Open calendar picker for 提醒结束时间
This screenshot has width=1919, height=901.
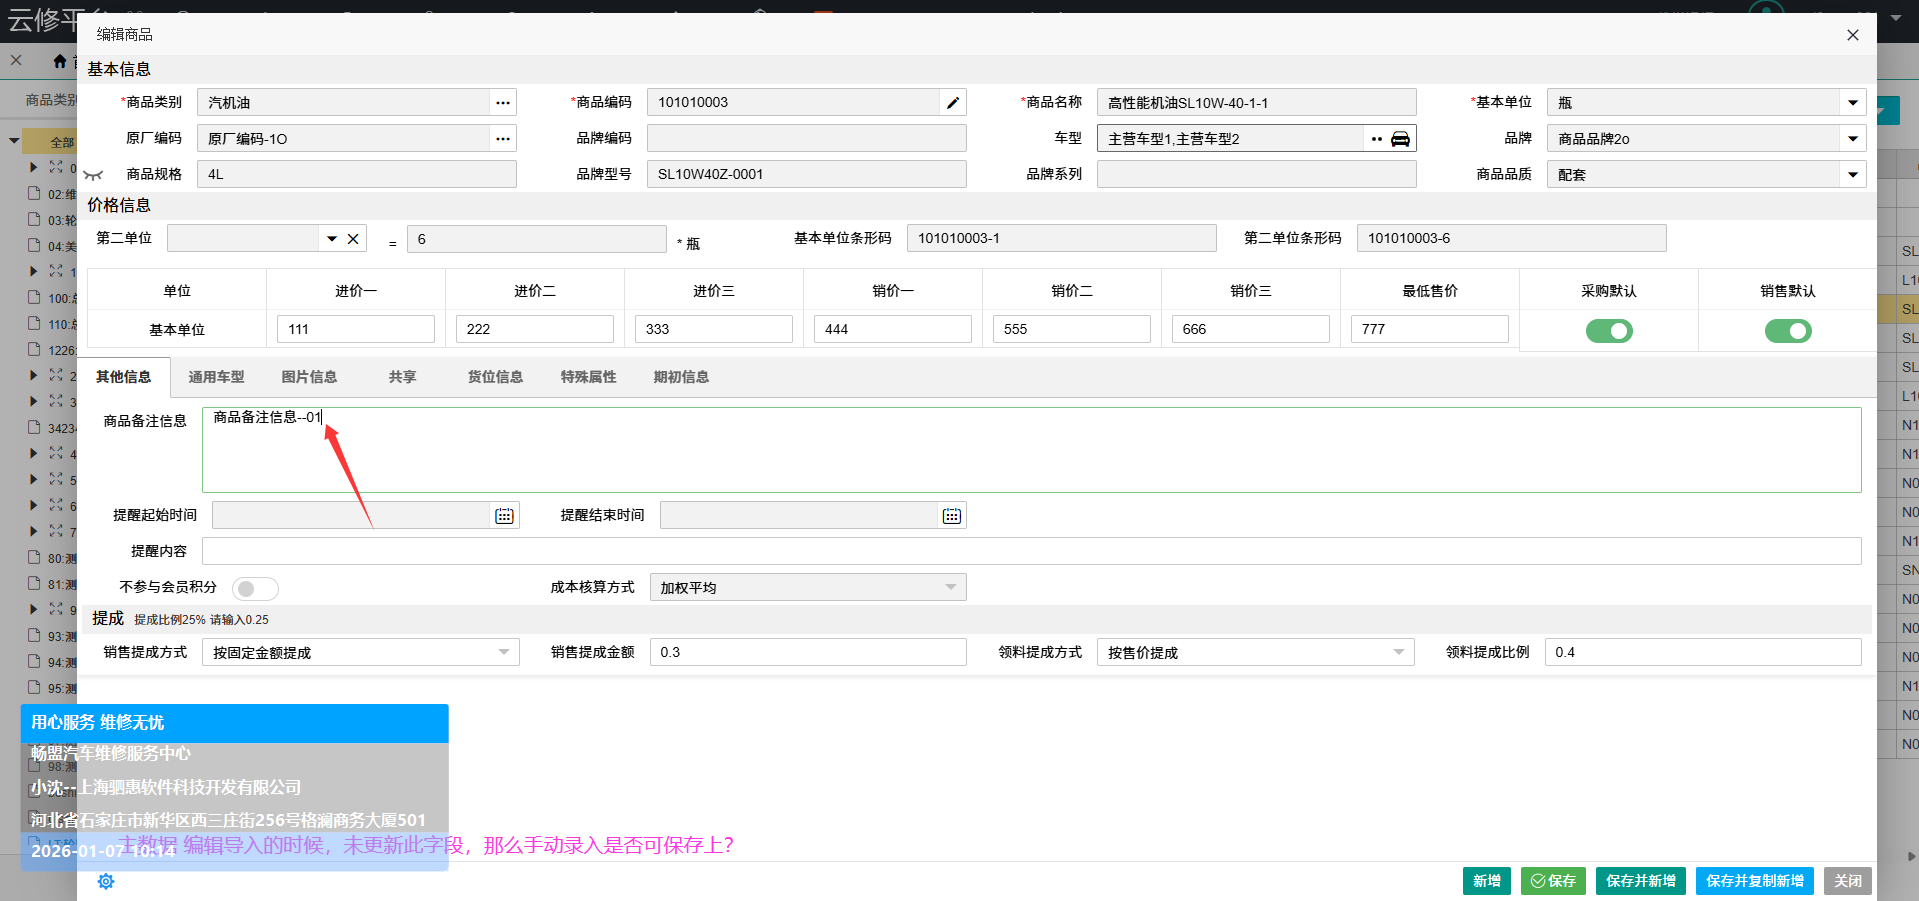(951, 516)
